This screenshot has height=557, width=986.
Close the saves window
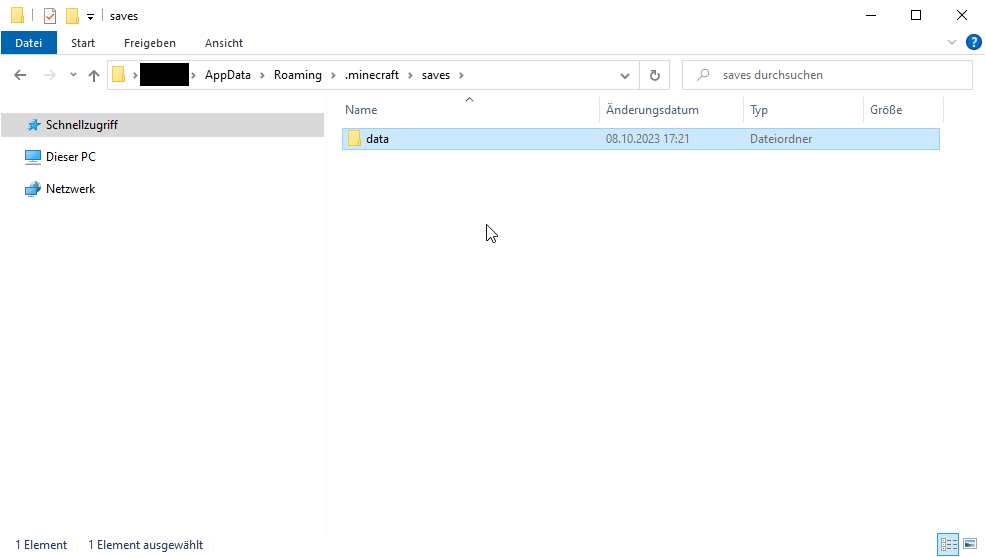[x=961, y=16]
